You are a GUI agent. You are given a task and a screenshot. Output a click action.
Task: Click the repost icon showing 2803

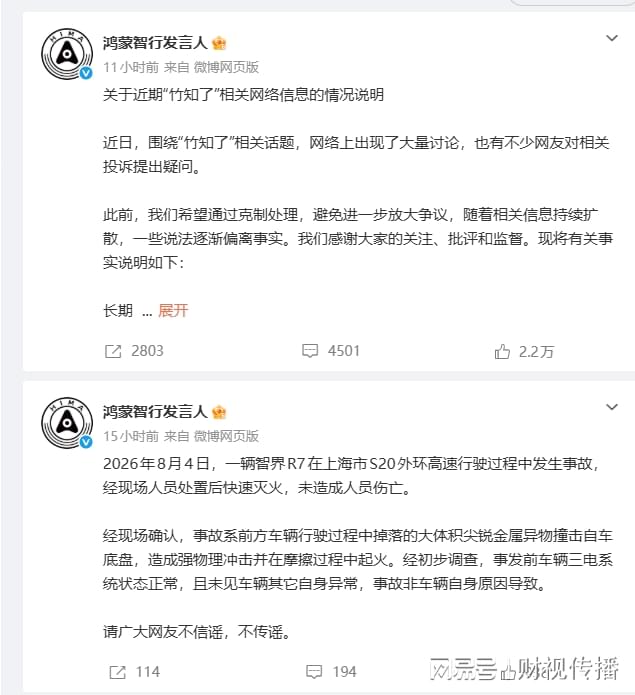point(113,351)
